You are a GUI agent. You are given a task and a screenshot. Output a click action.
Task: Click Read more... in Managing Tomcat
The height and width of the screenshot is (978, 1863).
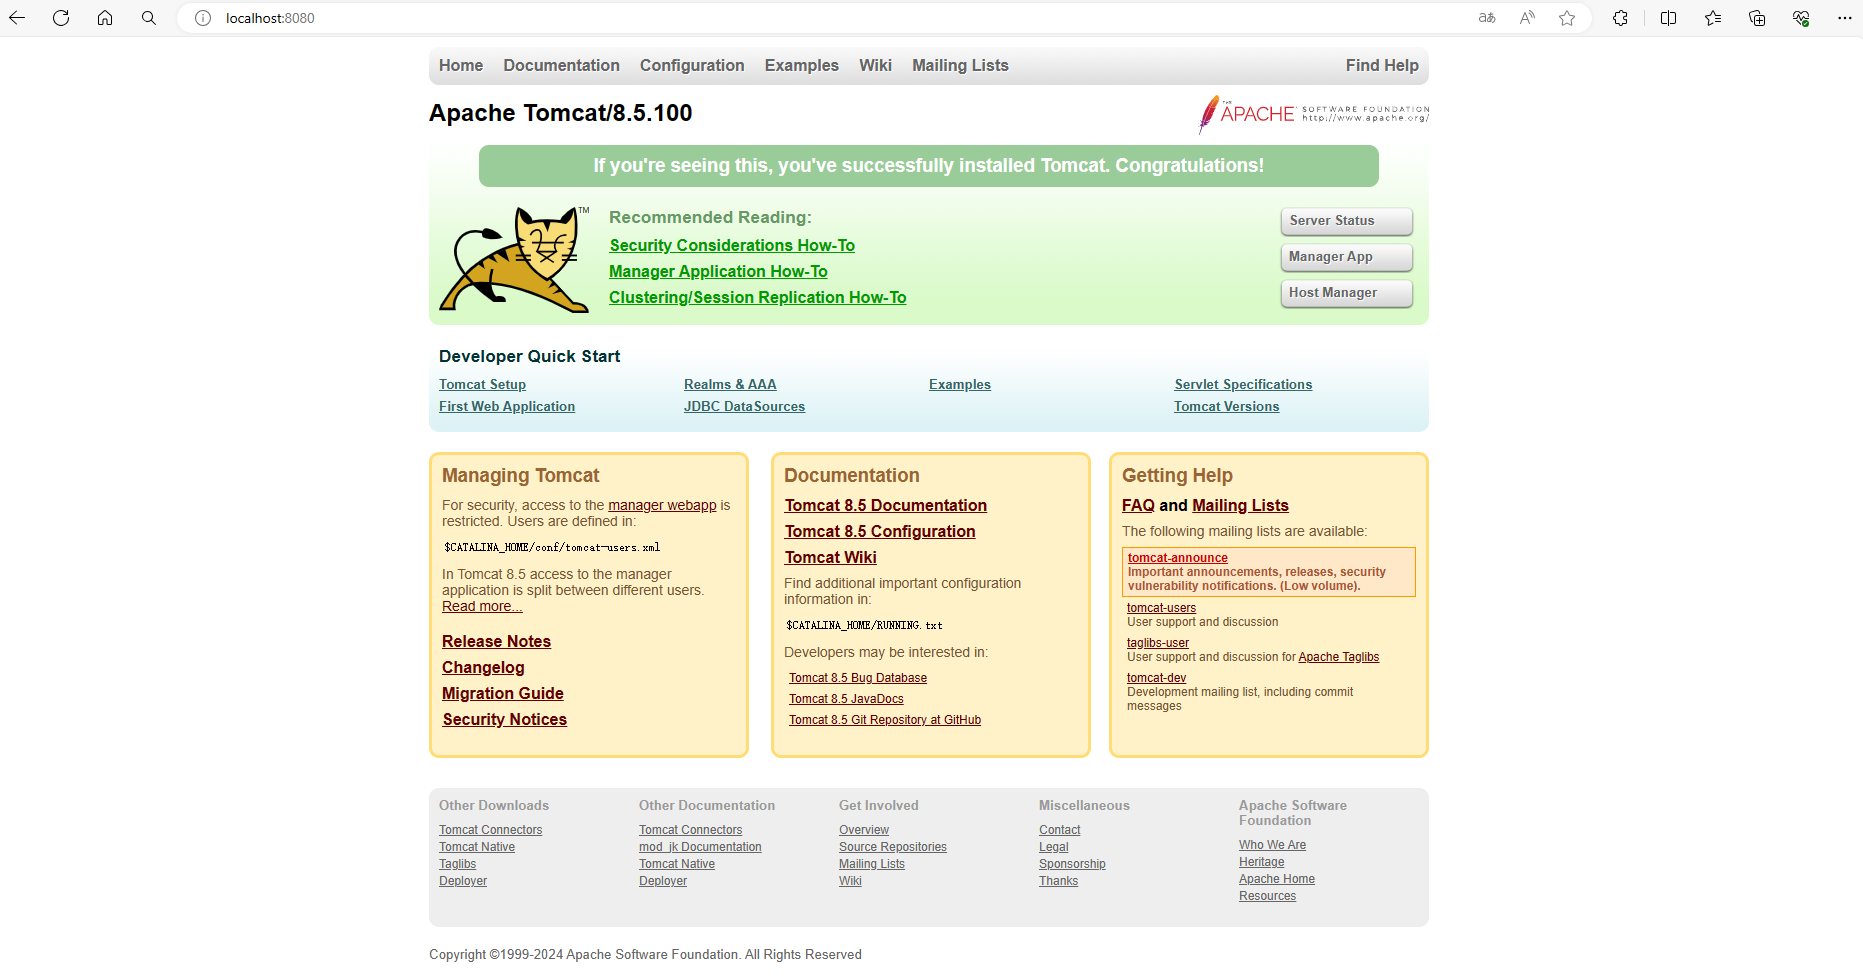pos(482,606)
